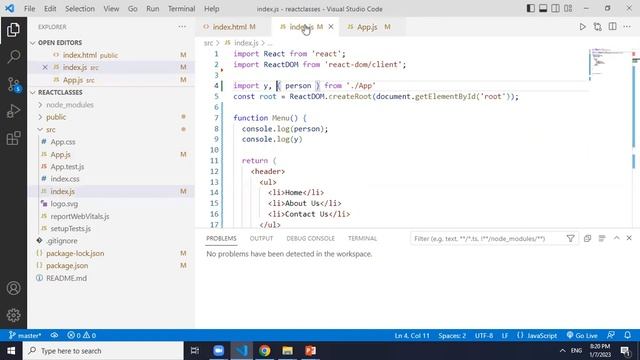
Task: Open App.css in the file tree
Action: [x=63, y=142]
